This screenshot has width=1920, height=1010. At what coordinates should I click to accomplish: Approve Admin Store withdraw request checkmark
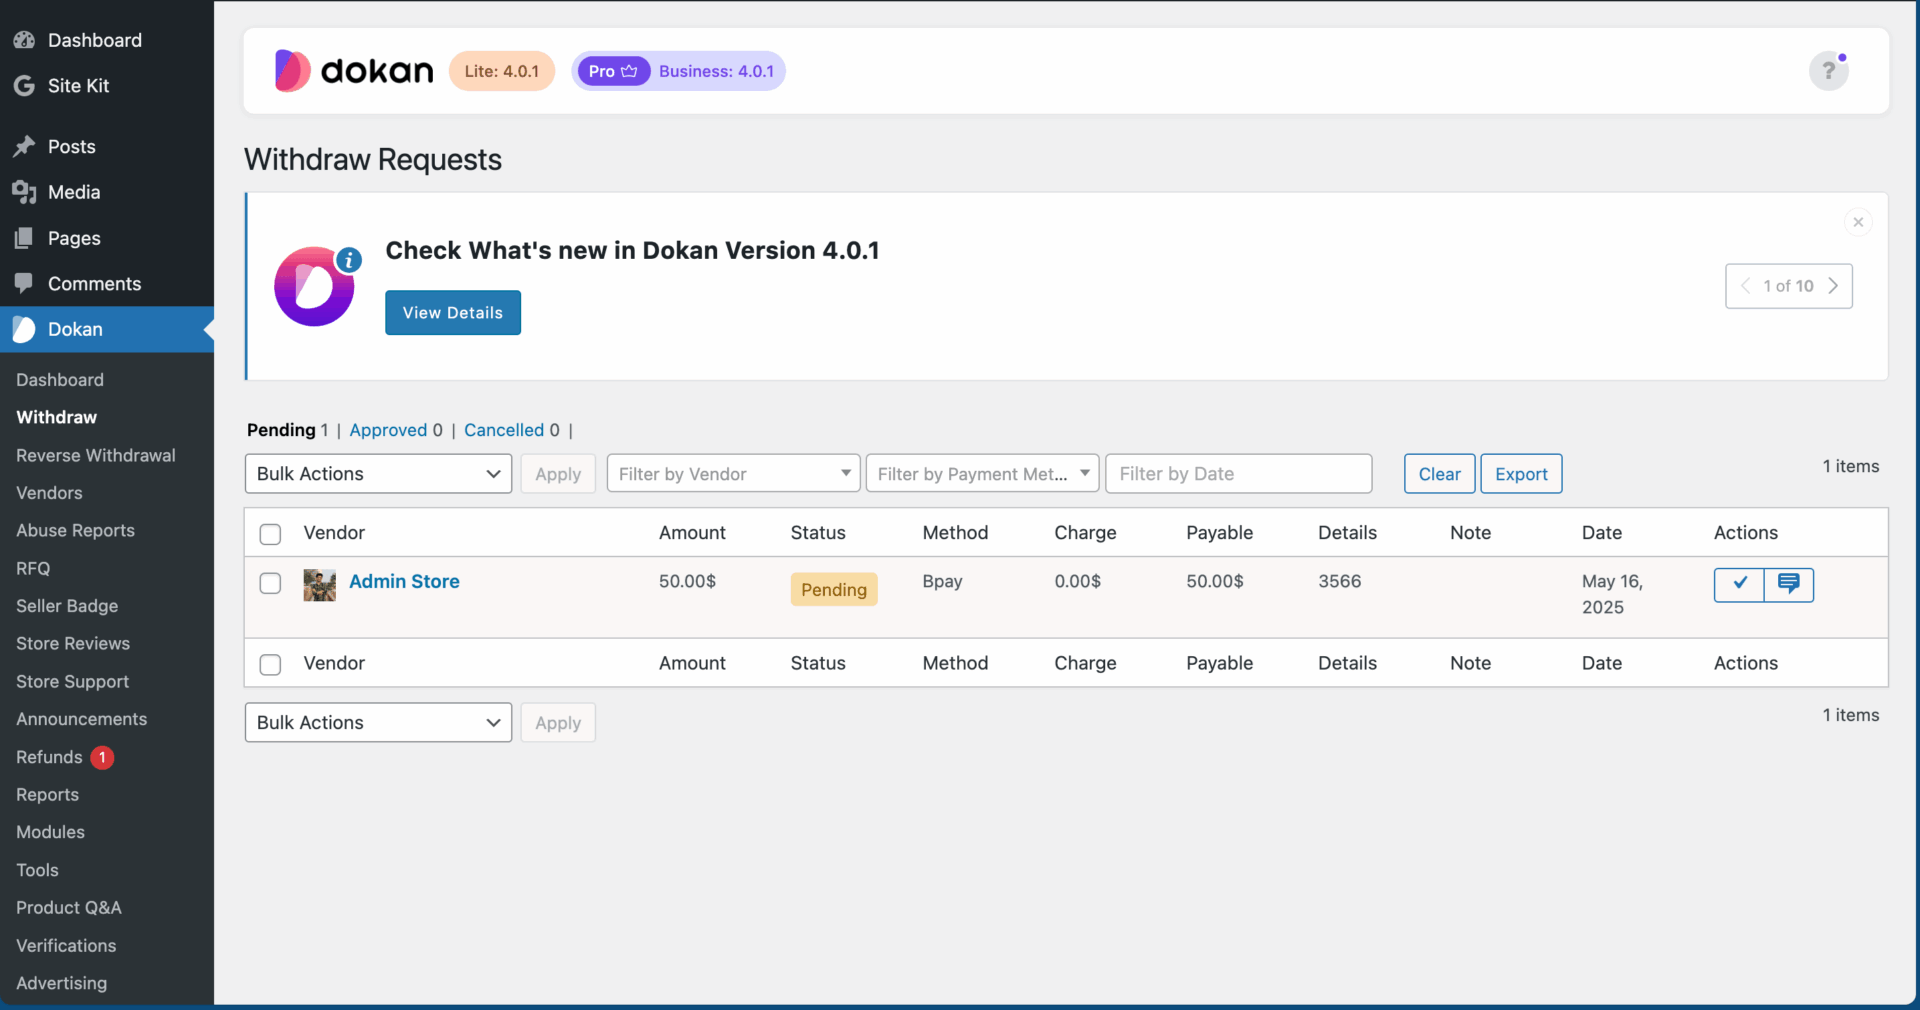1739,584
